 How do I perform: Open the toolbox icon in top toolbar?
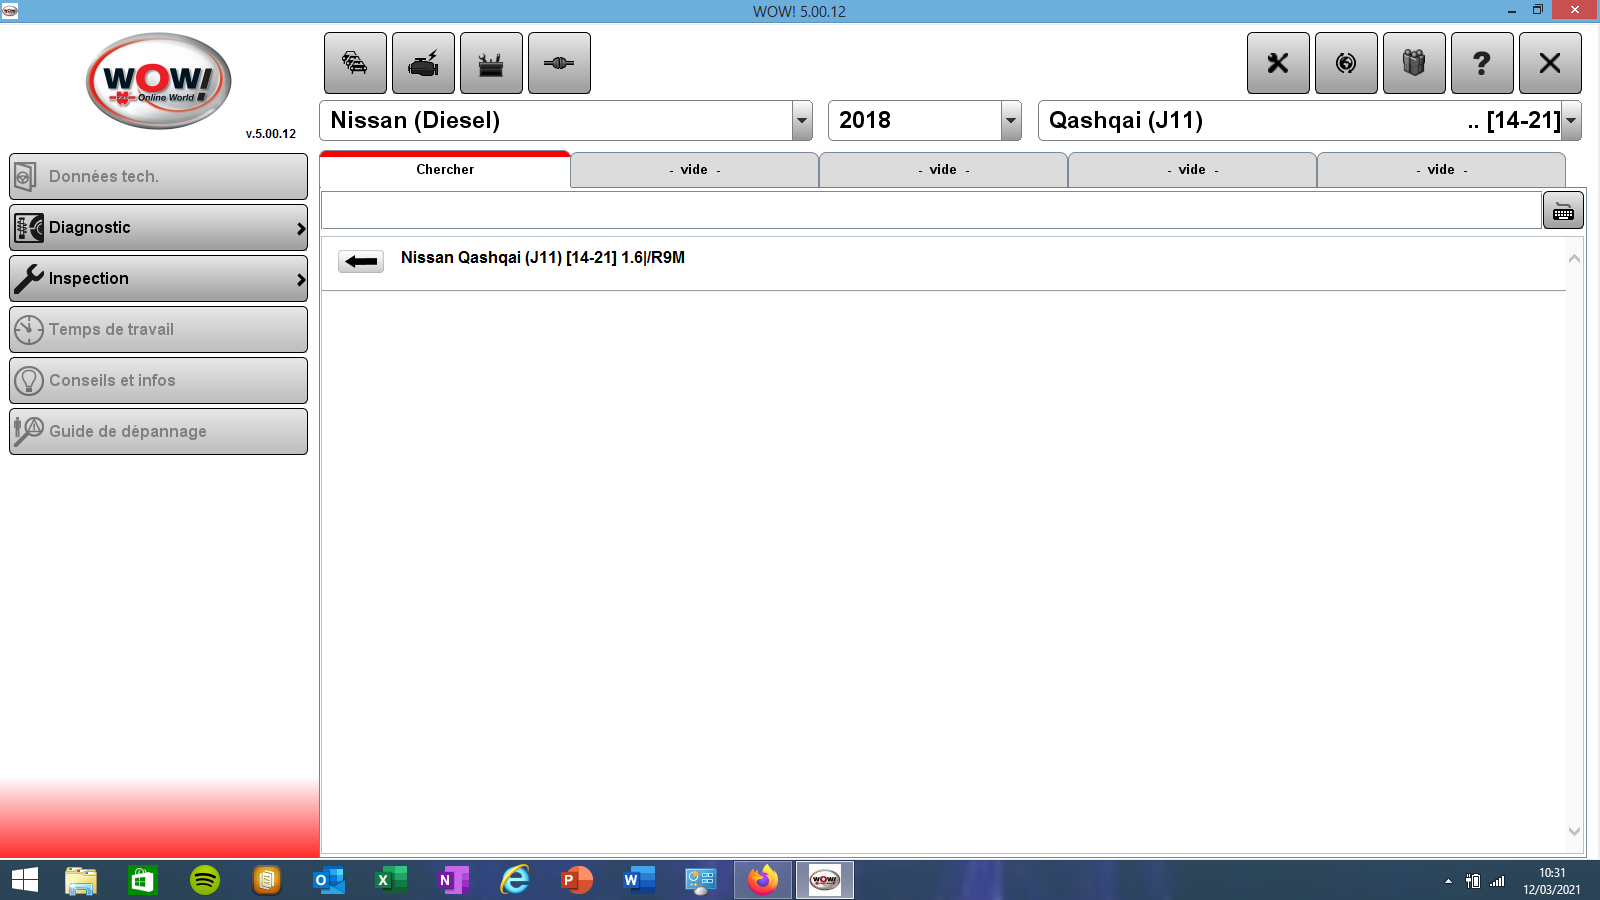491,63
